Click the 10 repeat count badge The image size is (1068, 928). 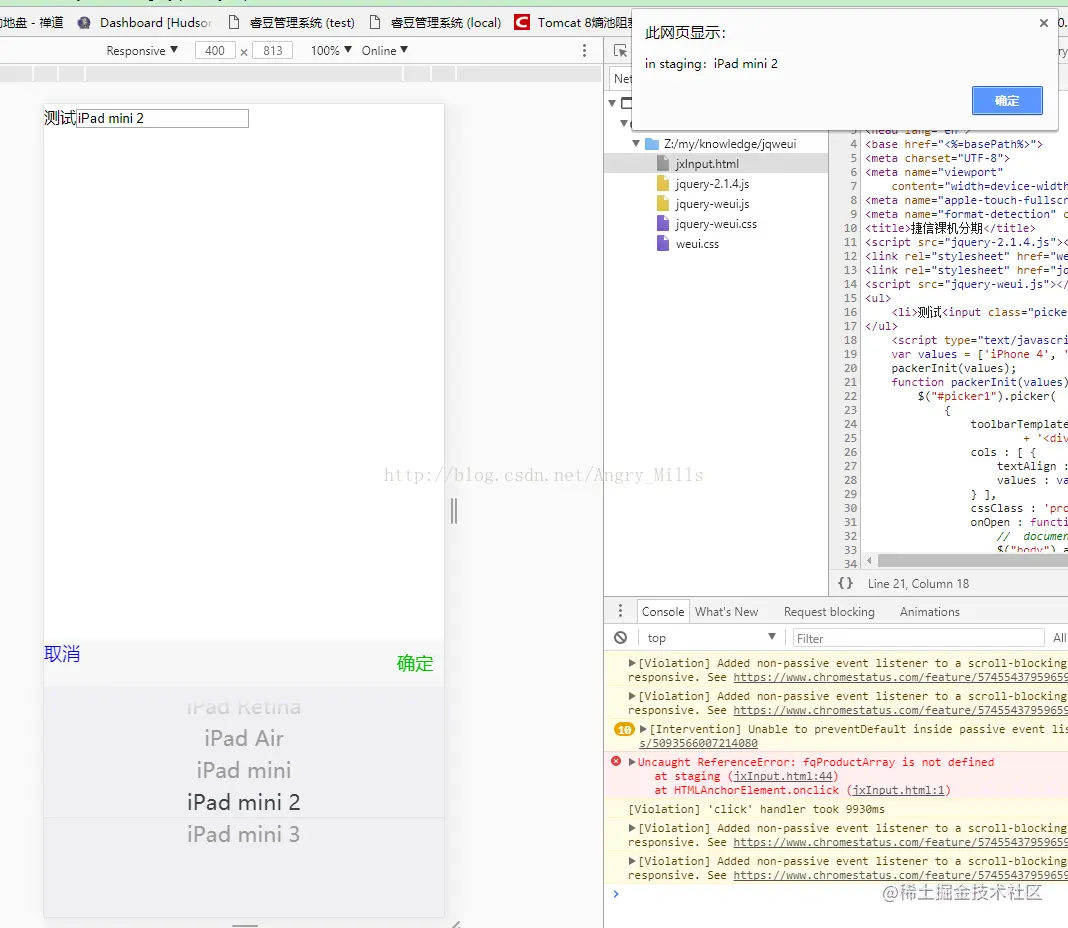click(x=624, y=729)
